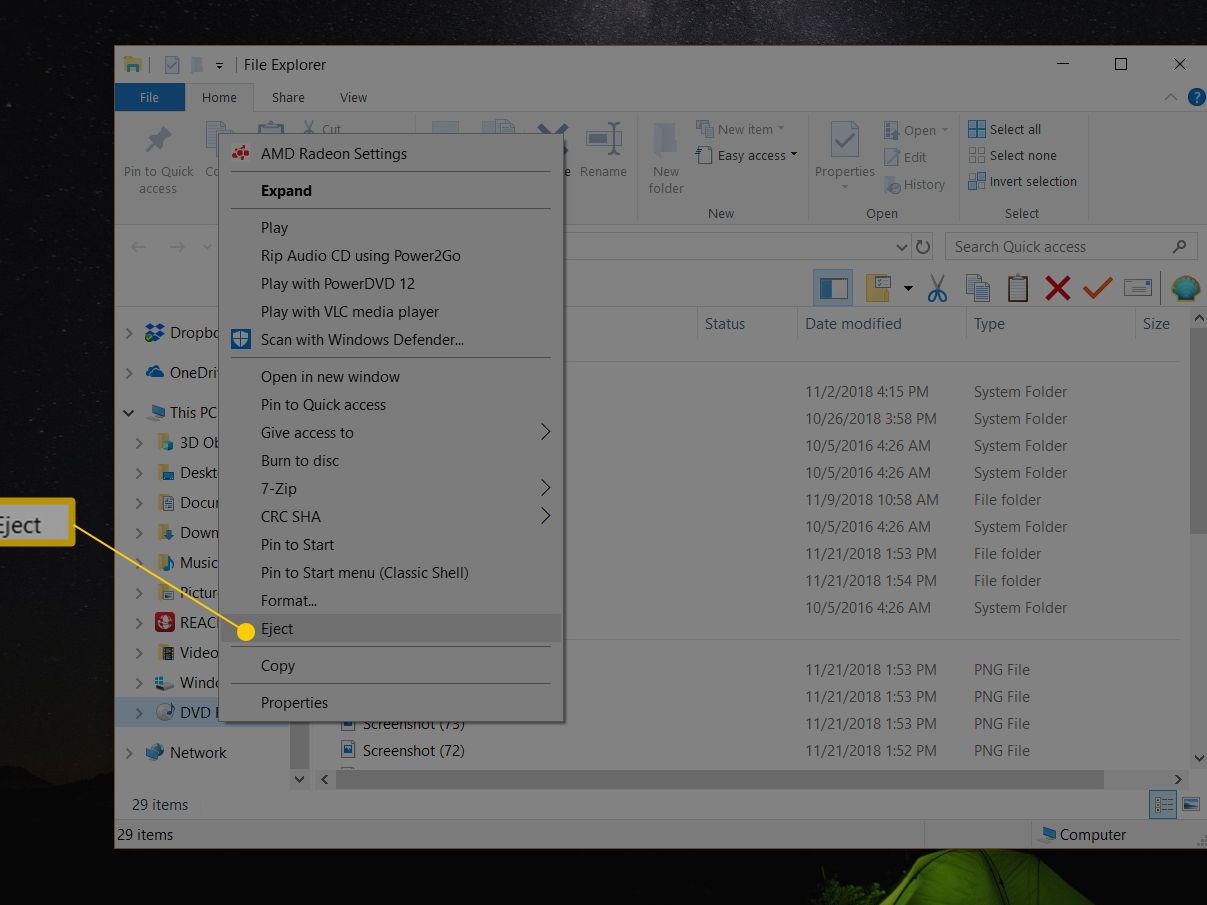Click Select all in the ribbon
Screen dimensions: 1207x905
1005,129
